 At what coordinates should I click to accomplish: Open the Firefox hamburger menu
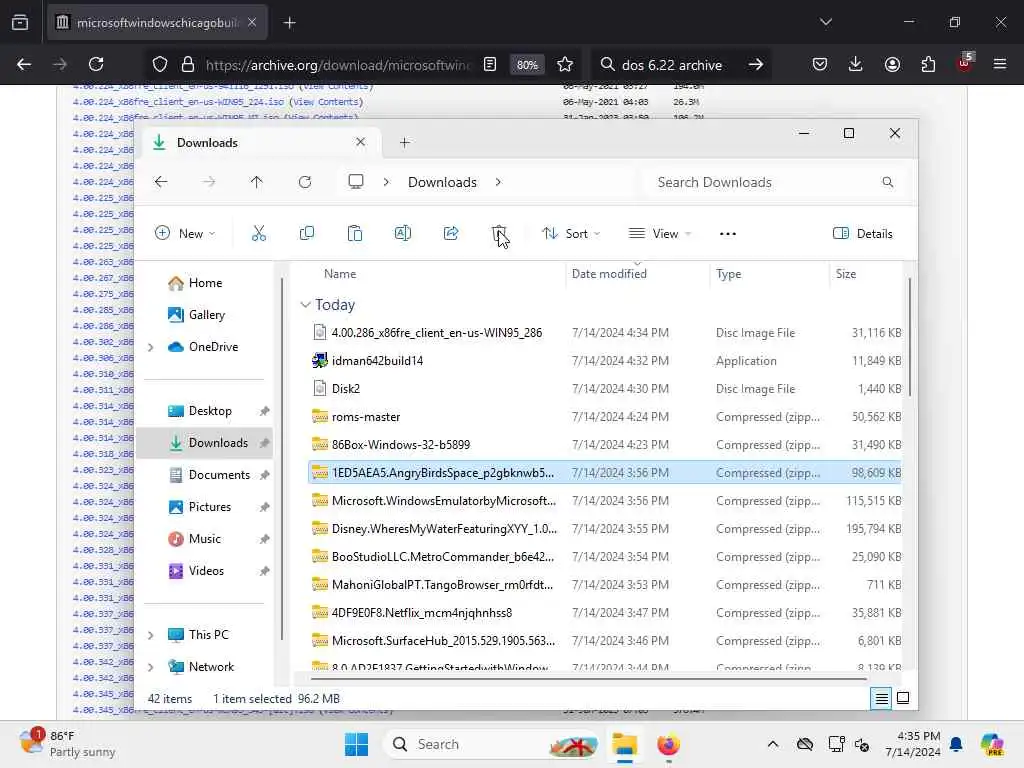(1000, 64)
